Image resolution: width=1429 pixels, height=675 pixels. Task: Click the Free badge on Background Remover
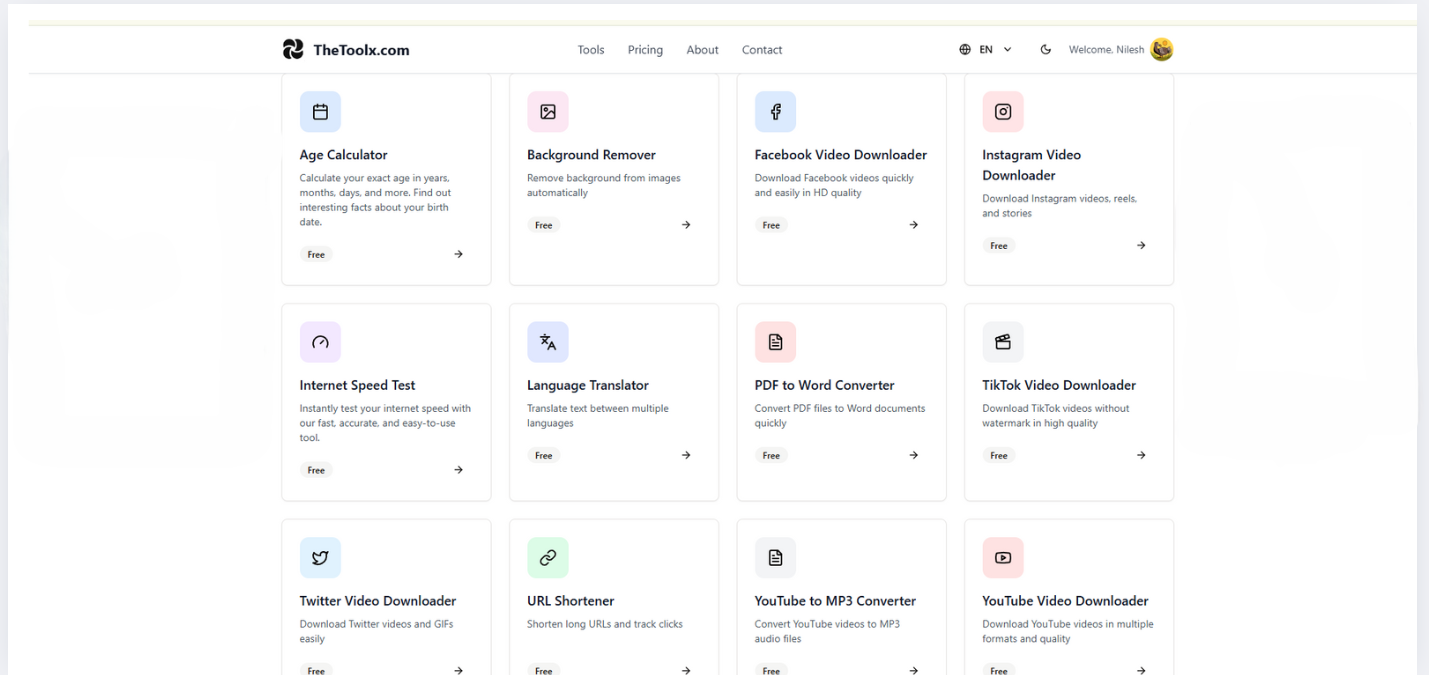point(544,225)
